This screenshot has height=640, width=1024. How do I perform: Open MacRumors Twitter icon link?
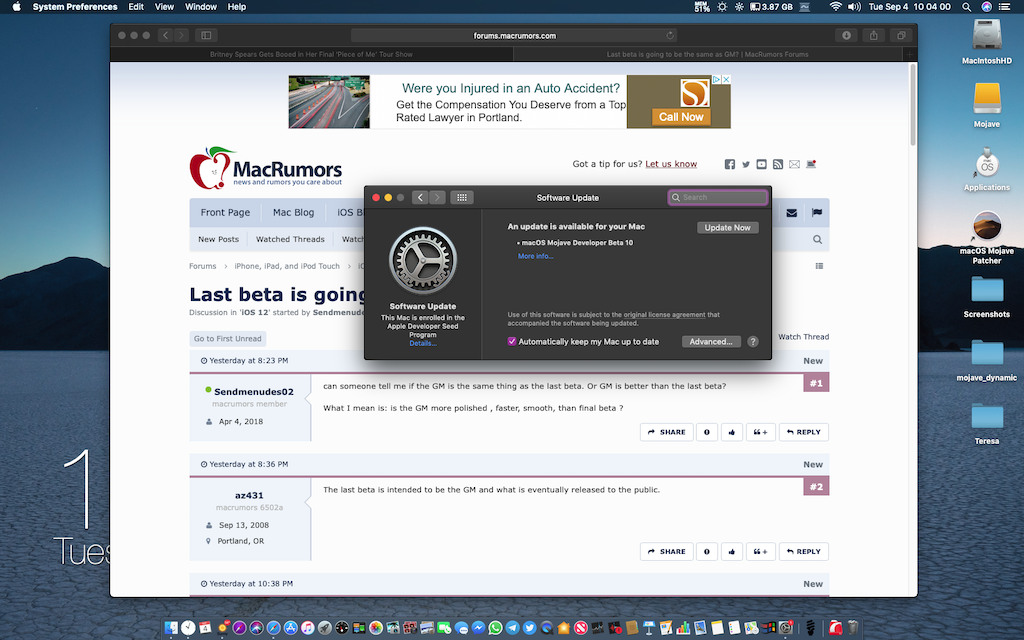tap(746, 164)
